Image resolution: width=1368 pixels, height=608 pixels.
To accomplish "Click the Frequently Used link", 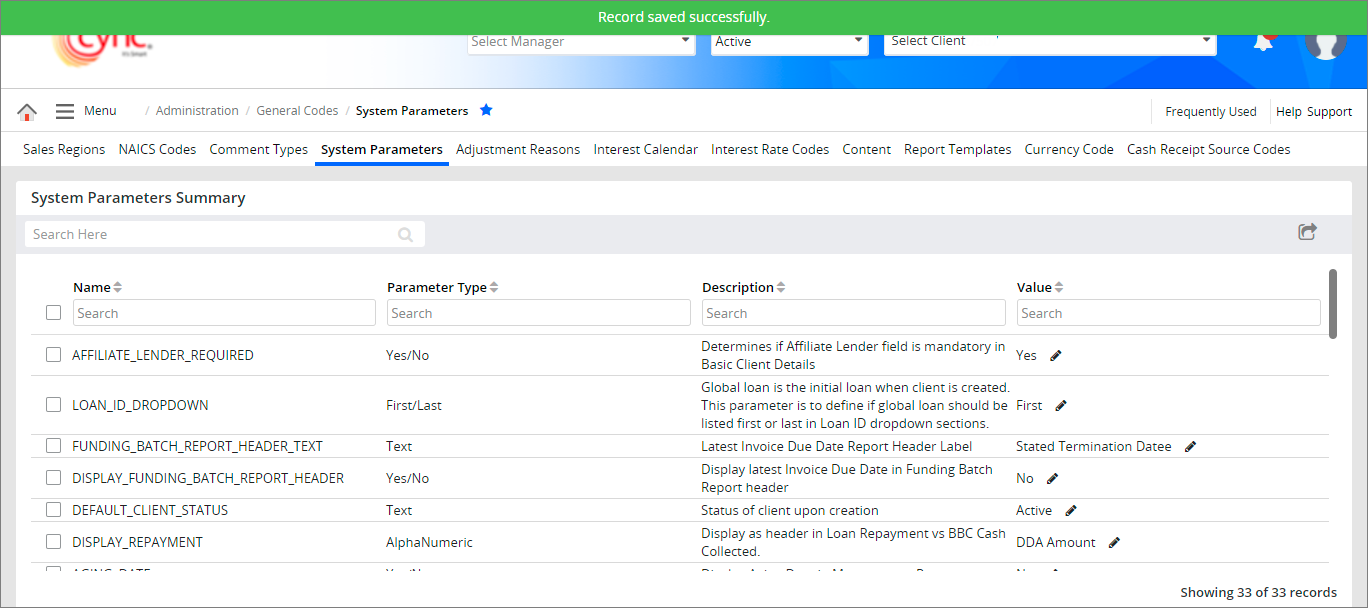I will (x=1210, y=111).
